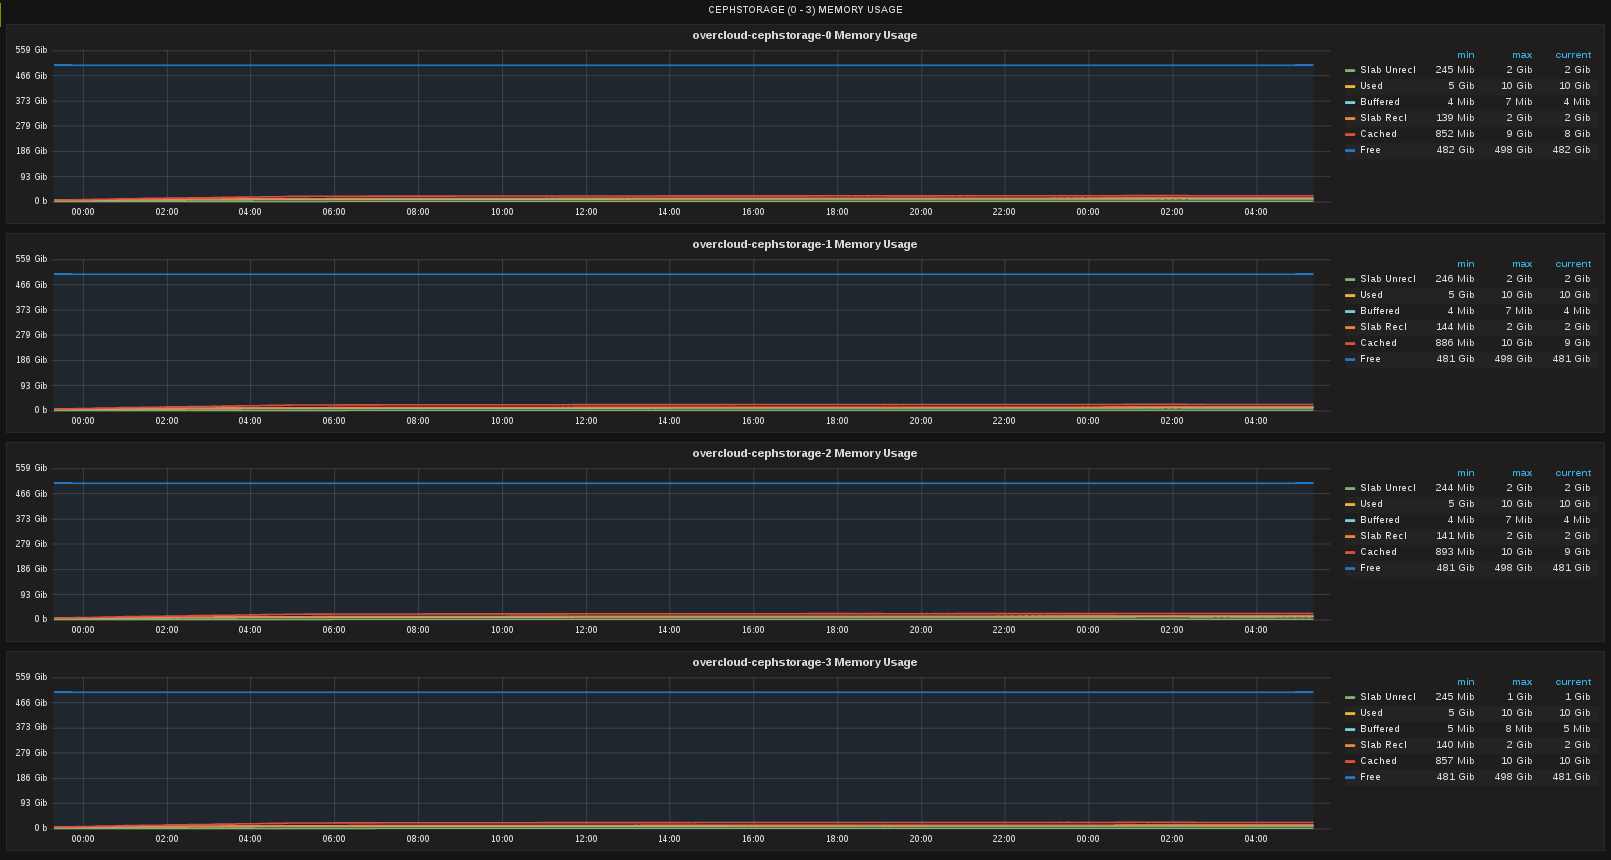This screenshot has height=860, width=1611.
Task: Click Used color swatch in cephstorage-1 legend
Action: tap(1350, 295)
